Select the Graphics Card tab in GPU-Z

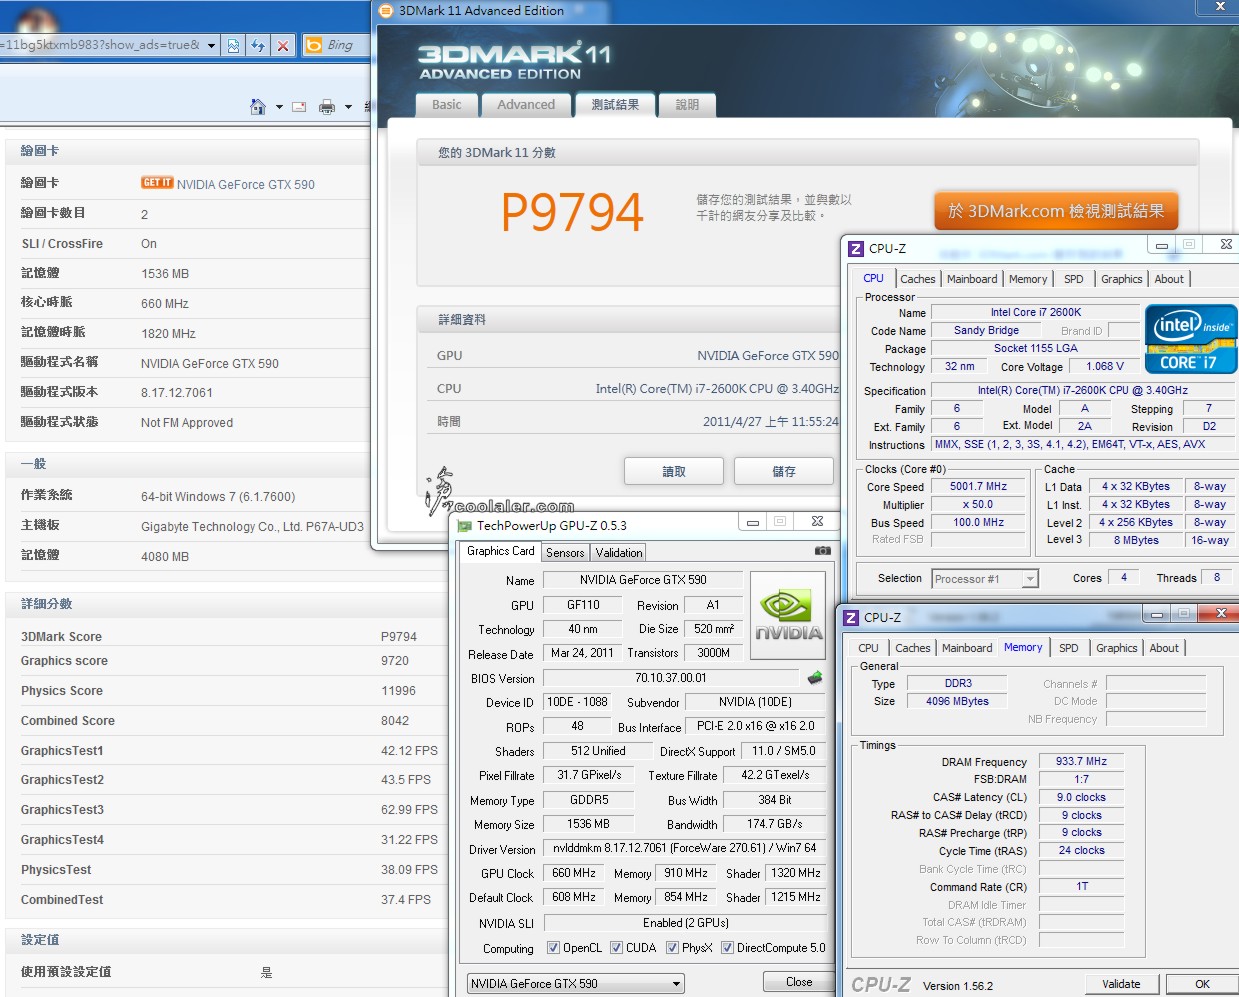click(x=501, y=551)
